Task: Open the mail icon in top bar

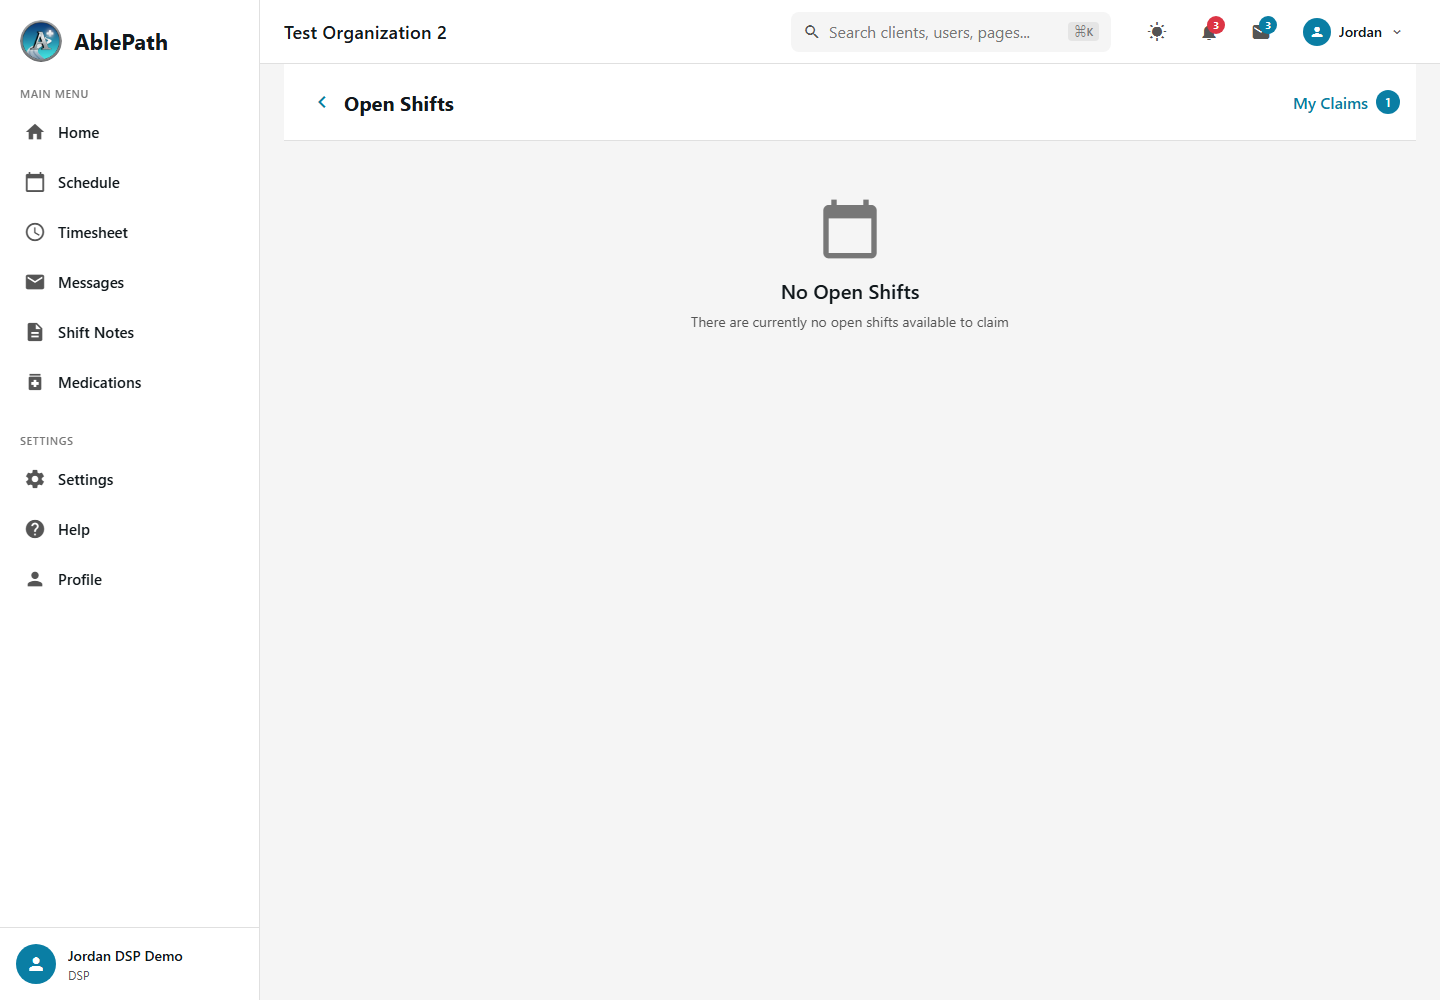Action: pyautogui.click(x=1261, y=32)
